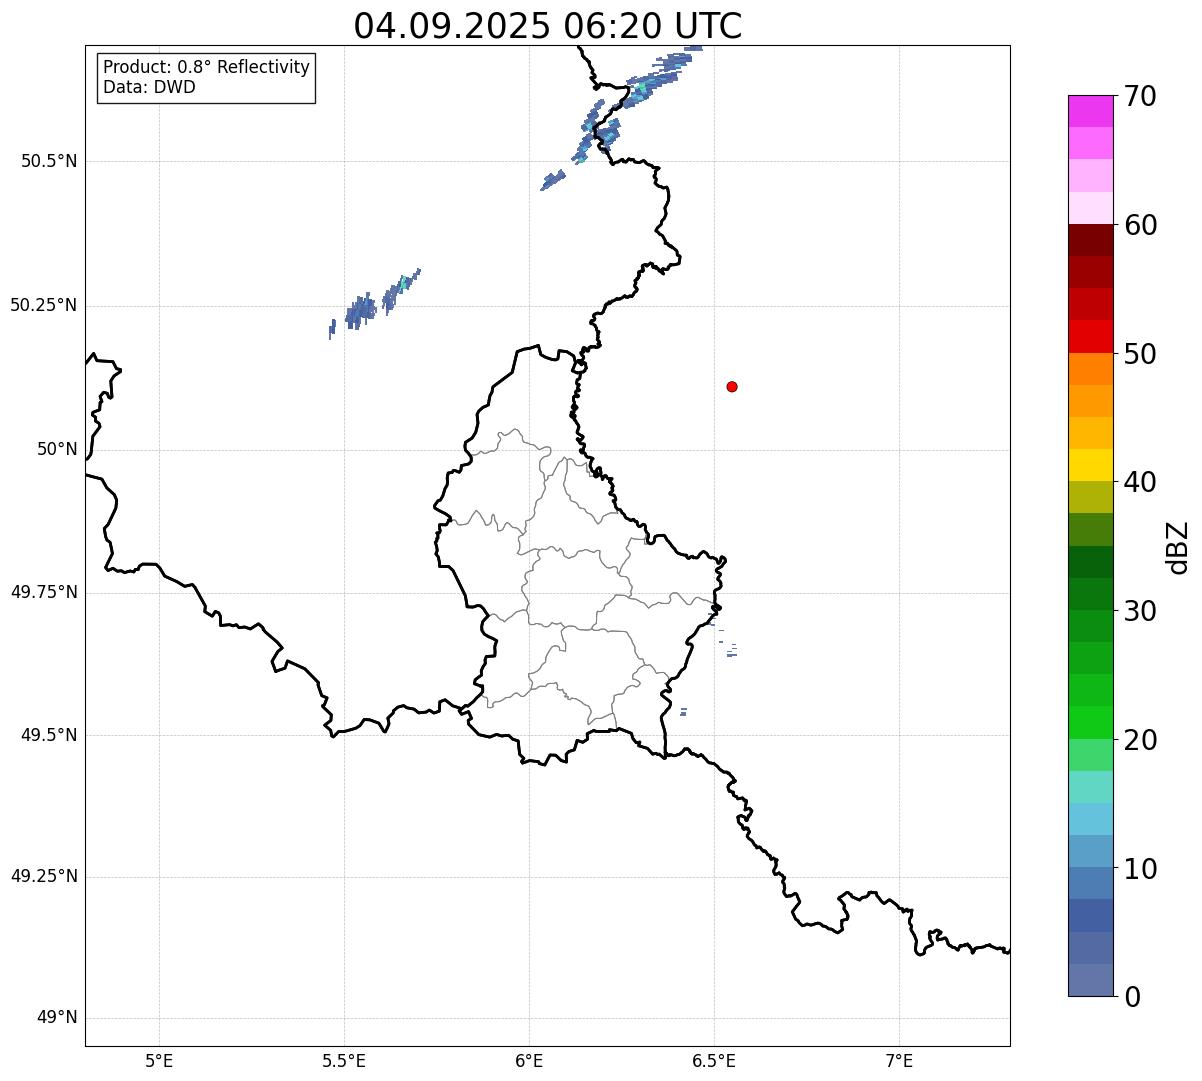Click the 49°N latitude label

[x=57, y=1018]
